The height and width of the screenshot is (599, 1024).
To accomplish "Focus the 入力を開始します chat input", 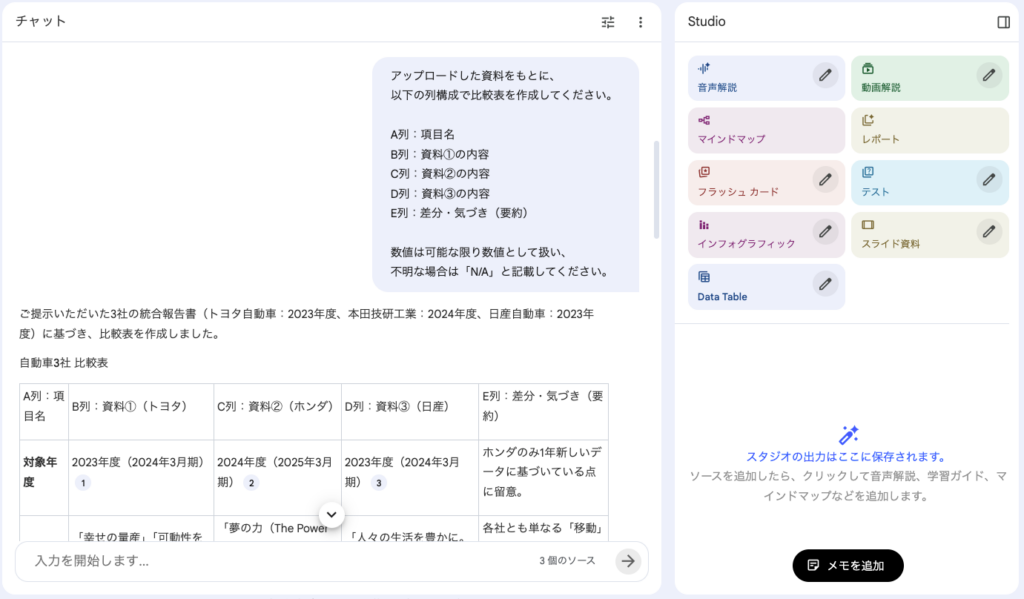I will pyautogui.click(x=270, y=561).
